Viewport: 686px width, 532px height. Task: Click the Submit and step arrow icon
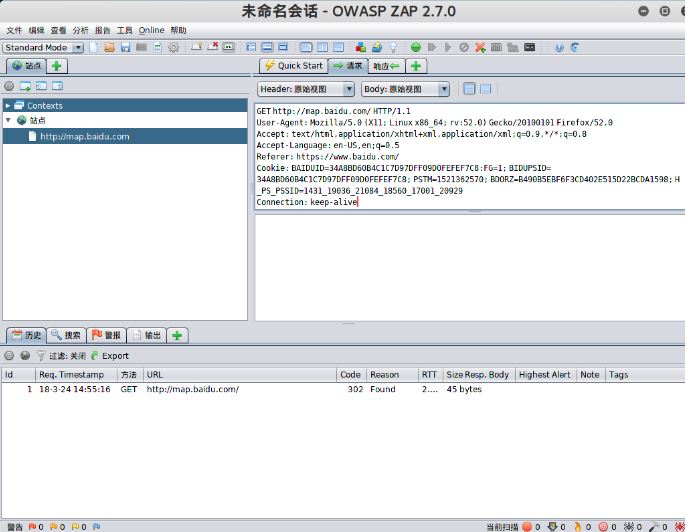[432, 47]
